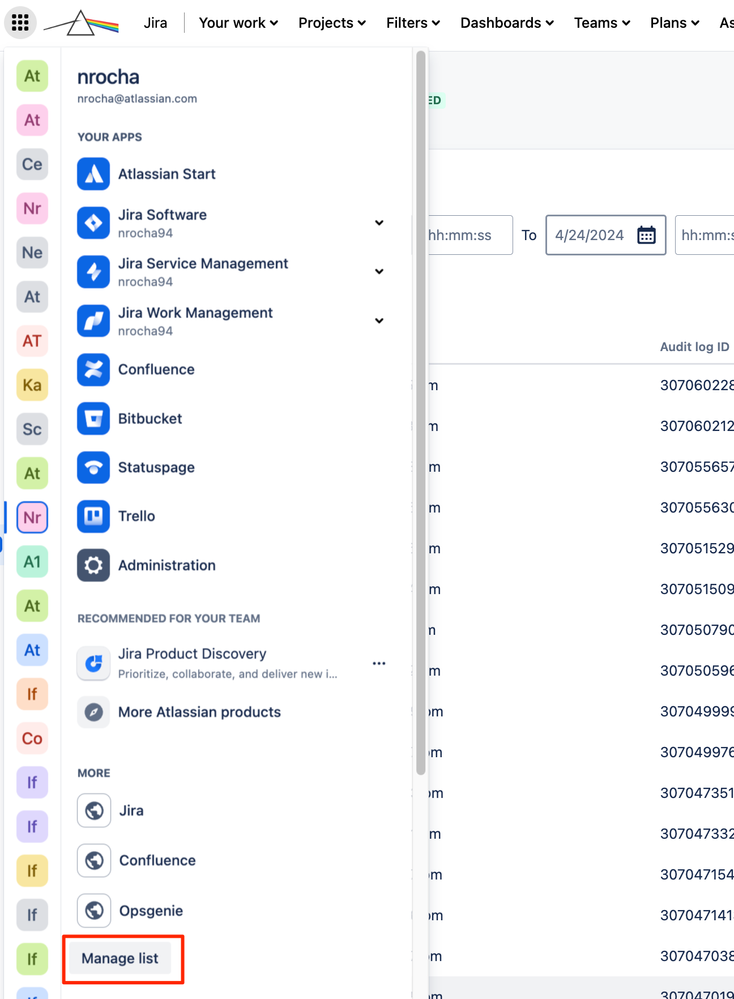Open the Statuspage app icon
This screenshot has width=734, height=999.
click(94, 468)
